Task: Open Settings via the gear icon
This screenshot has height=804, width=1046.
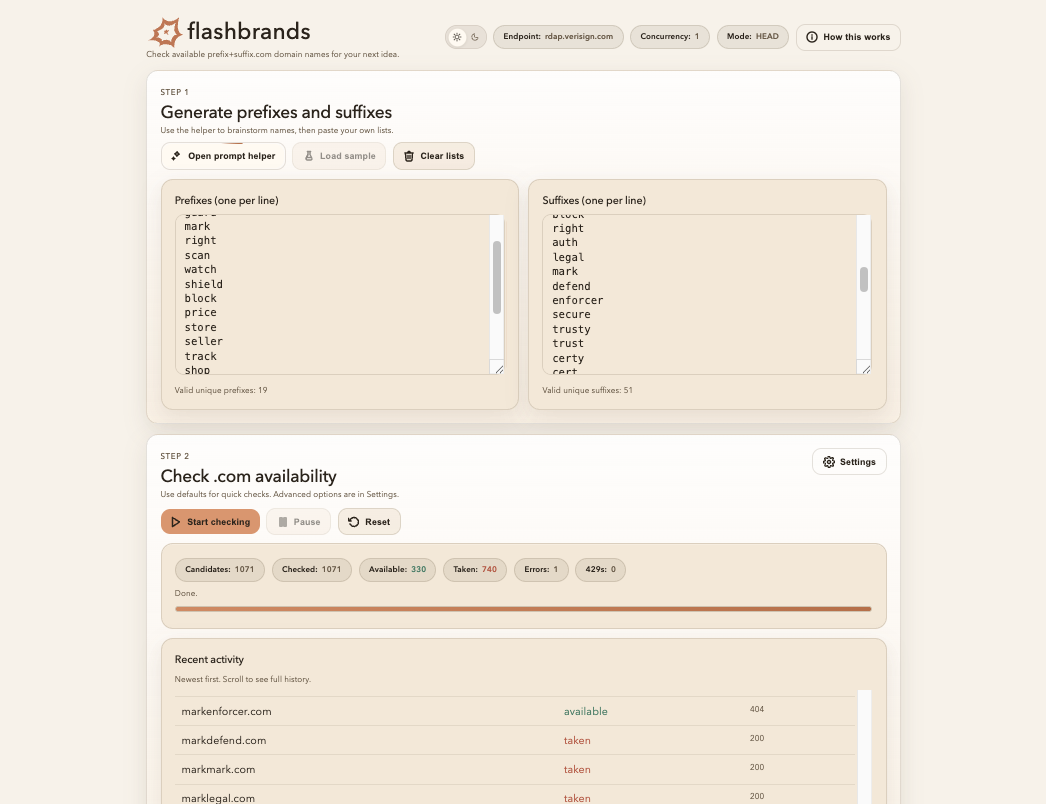Action: click(828, 461)
